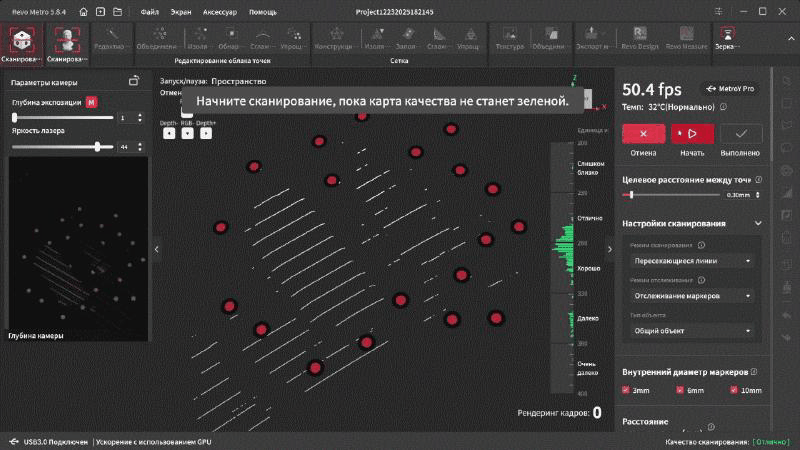The image size is (800, 450).
Task: Click Объедини tool next to Текстура
Action: 550,39
